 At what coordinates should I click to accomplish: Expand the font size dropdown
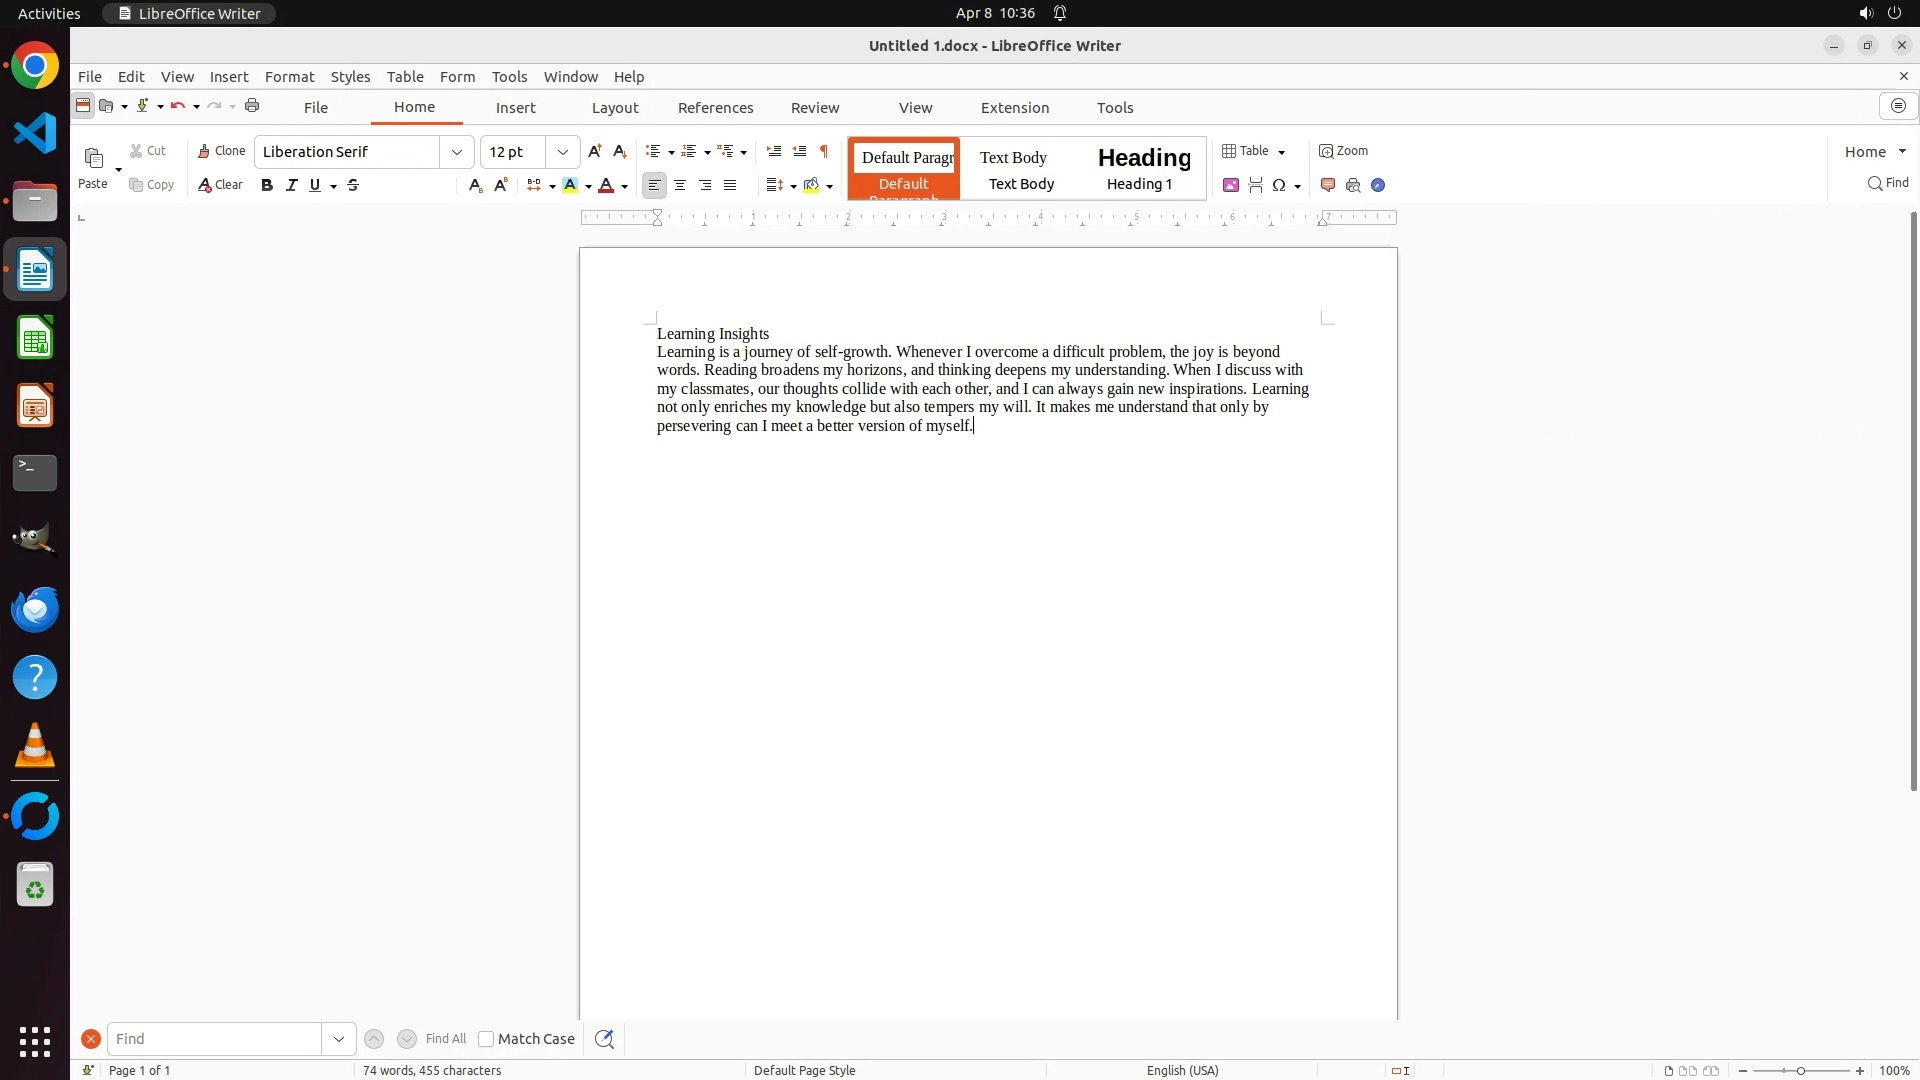563,152
